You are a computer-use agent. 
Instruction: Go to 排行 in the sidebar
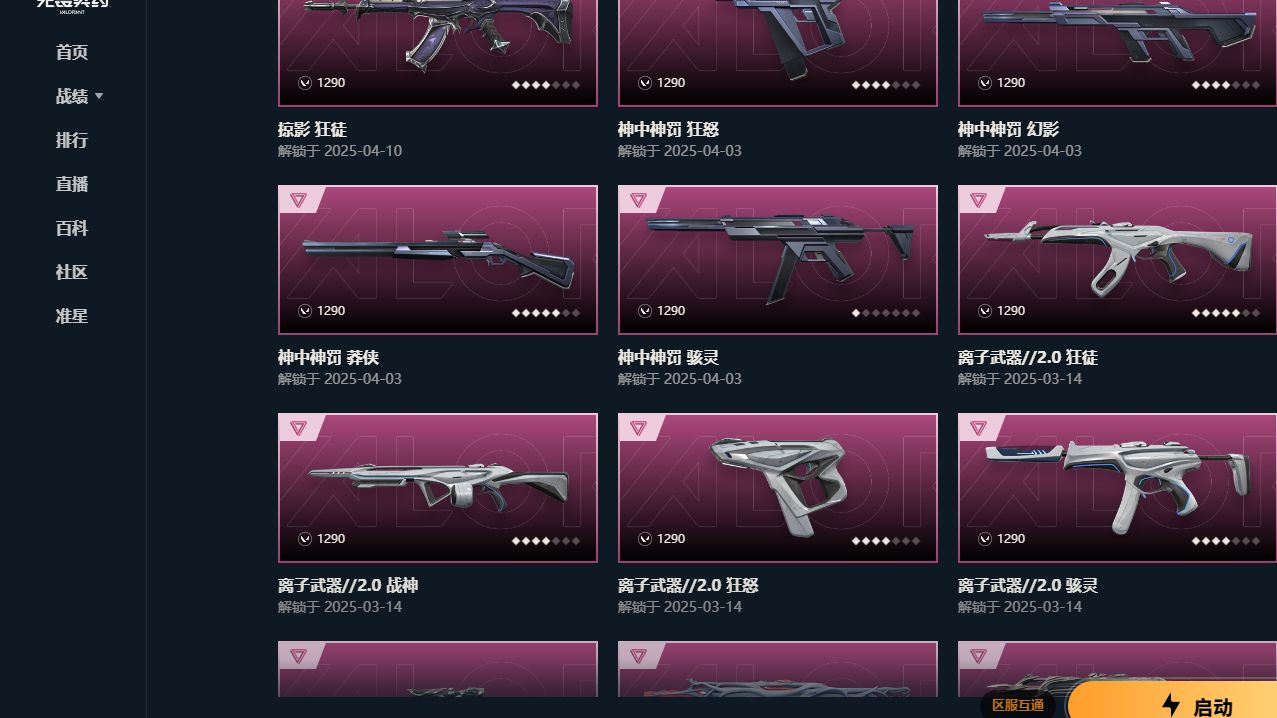pyautogui.click(x=72, y=140)
